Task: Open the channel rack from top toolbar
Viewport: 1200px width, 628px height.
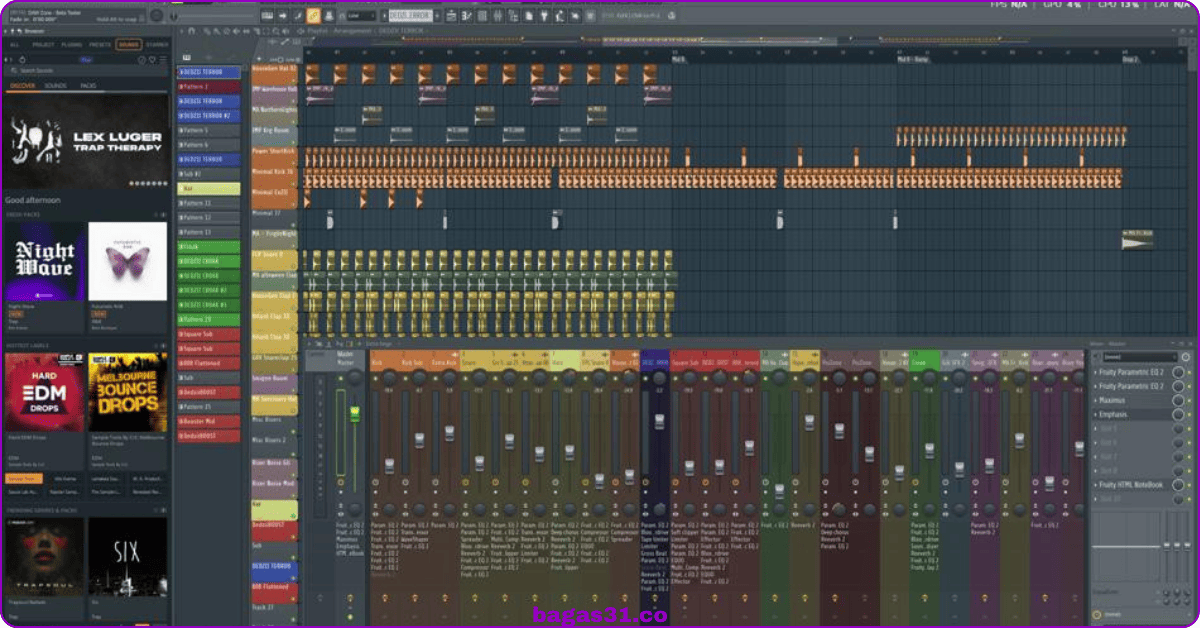Action: pyautogui.click(x=482, y=16)
